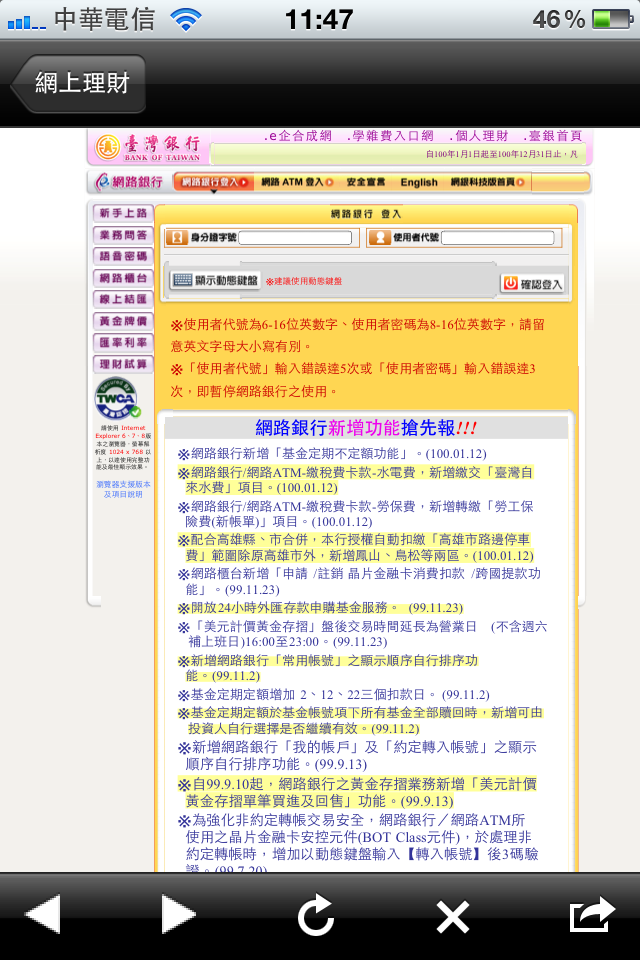Stop loading with the X icon
This screenshot has width=640, height=960.
pyautogui.click(x=453, y=917)
